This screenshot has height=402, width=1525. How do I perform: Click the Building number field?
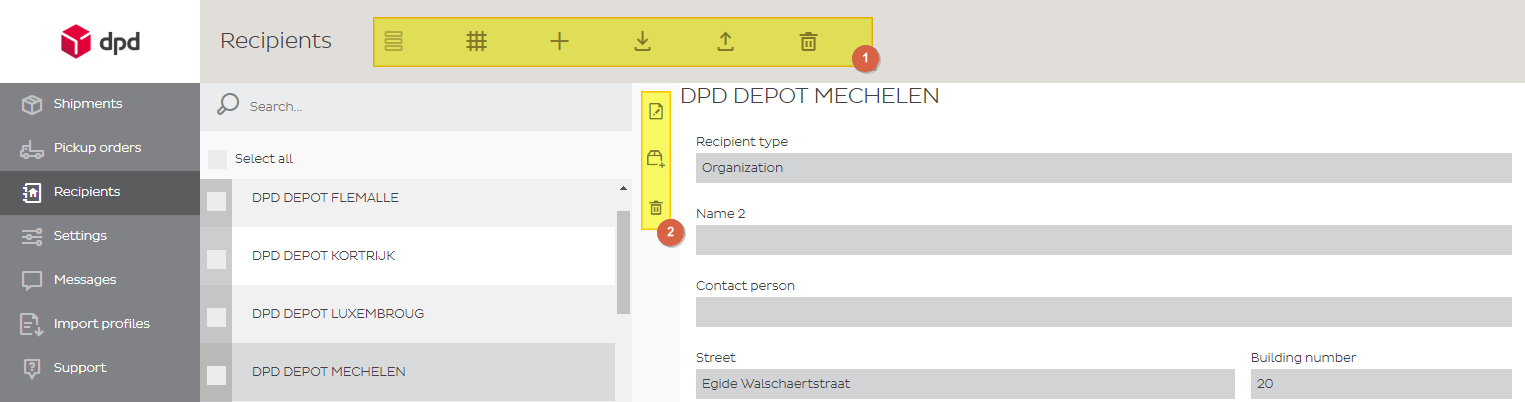(1381, 384)
